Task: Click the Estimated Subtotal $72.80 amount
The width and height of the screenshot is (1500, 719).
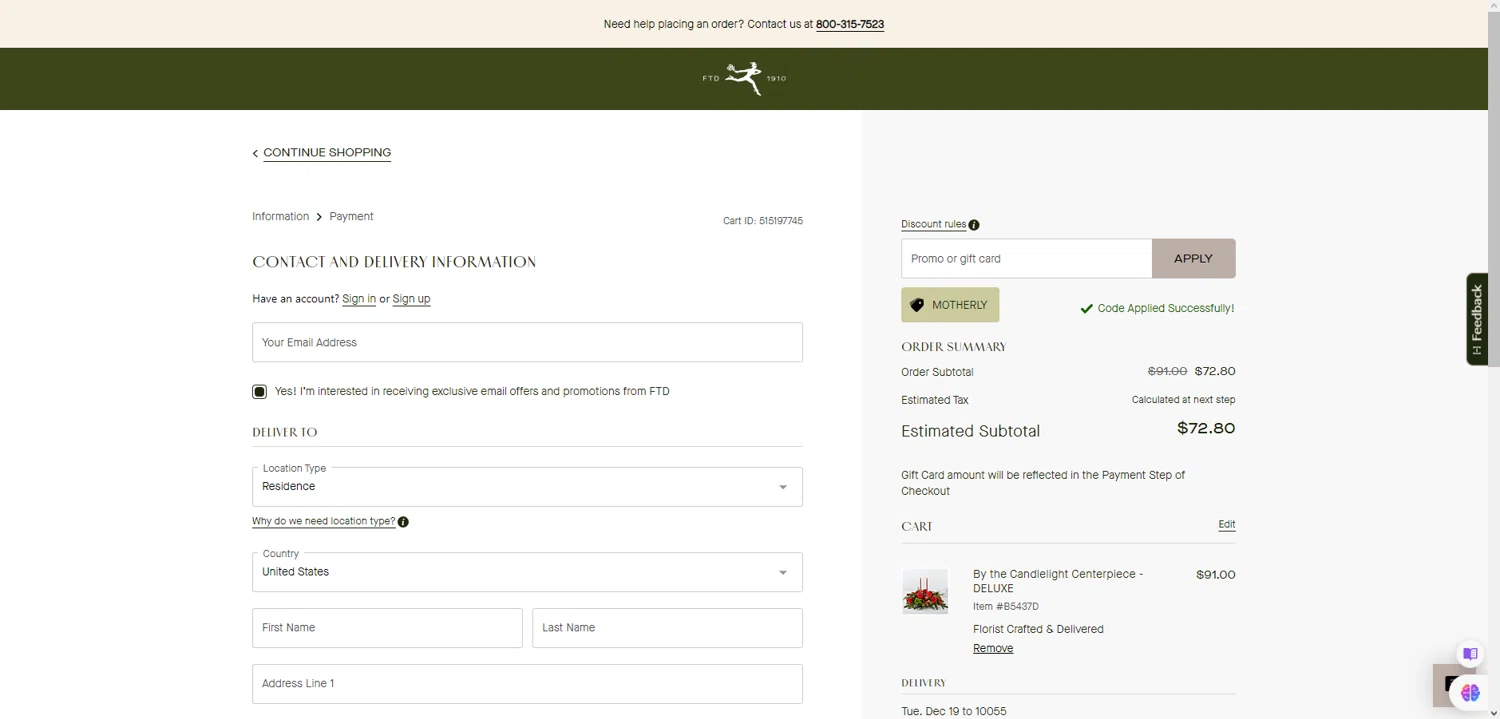Action: (1206, 428)
